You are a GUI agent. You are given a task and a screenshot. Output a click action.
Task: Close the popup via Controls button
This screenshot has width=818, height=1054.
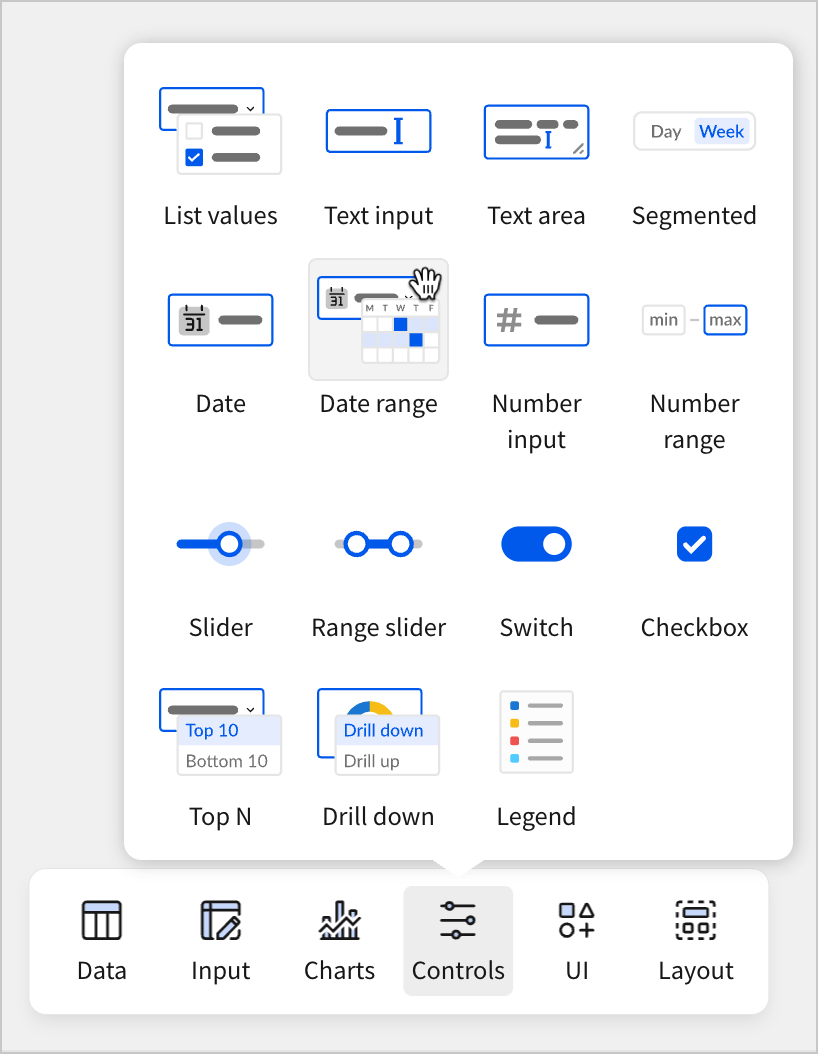pos(458,940)
